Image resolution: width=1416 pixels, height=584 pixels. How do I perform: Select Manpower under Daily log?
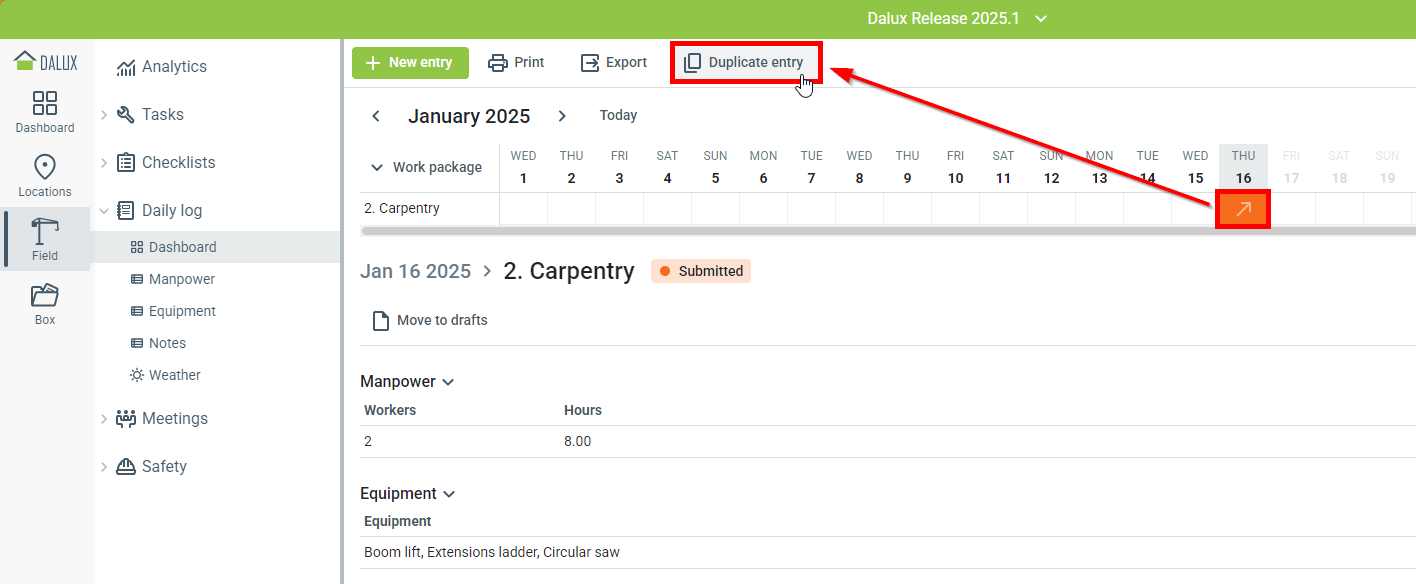pyautogui.click(x=181, y=279)
